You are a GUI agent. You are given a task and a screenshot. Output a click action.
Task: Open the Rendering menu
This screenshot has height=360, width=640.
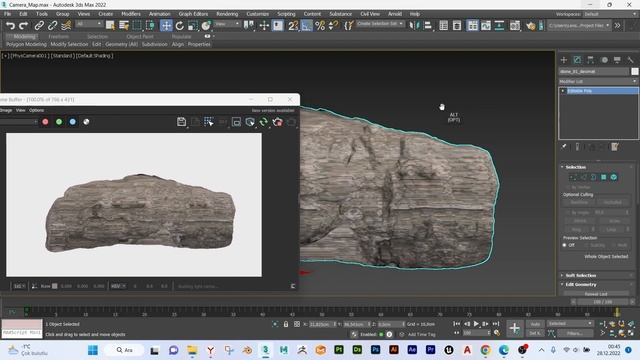(x=227, y=14)
